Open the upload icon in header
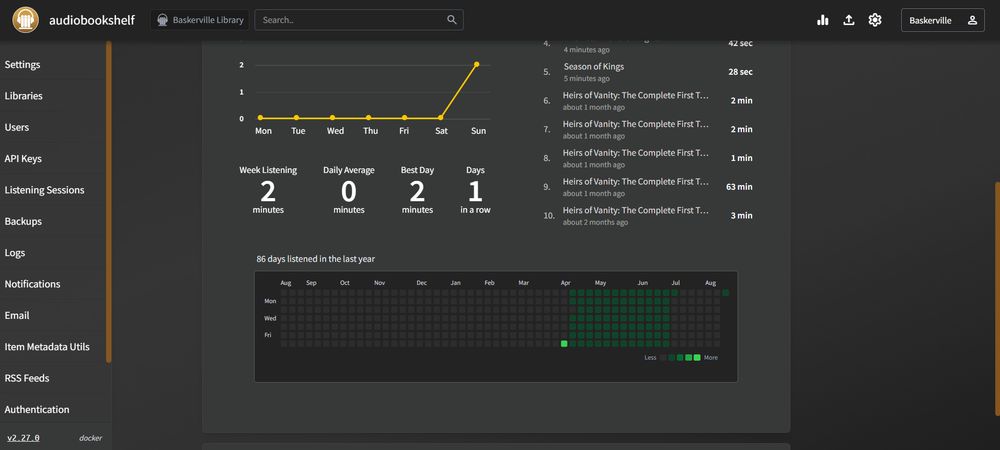The width and height of the screenshot is (1000, 450). (x=848, y=20)
